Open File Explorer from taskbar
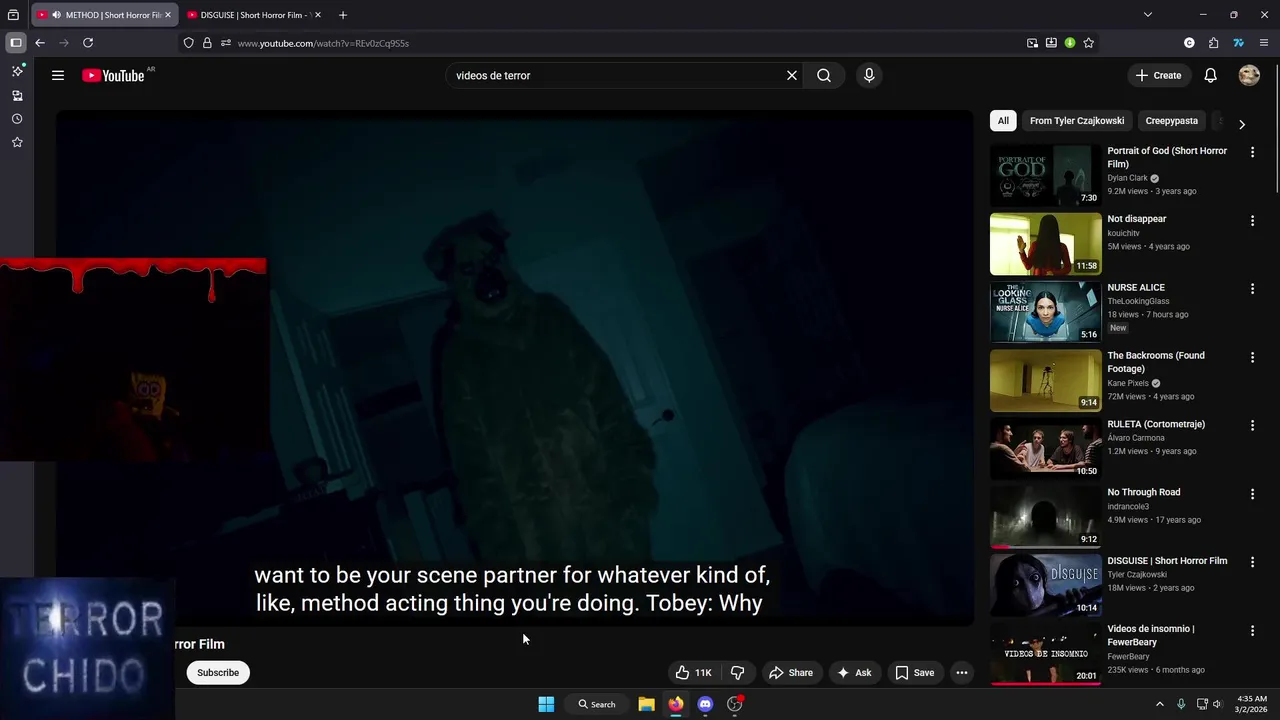The width and height of the screenshot is (1280, 720). (x=647, y=704)
